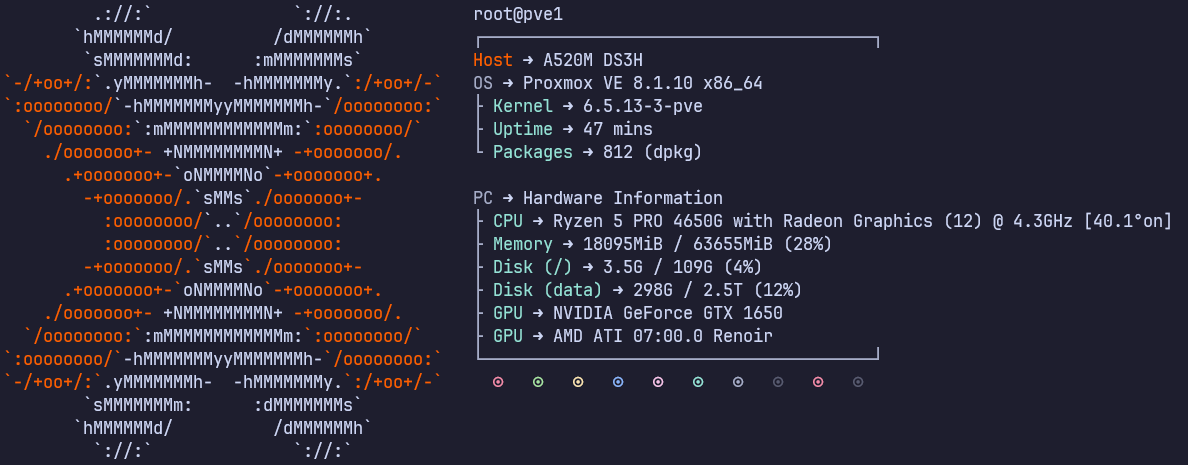
Task: Click the blue color dot
Action: [x=618, y=382]
